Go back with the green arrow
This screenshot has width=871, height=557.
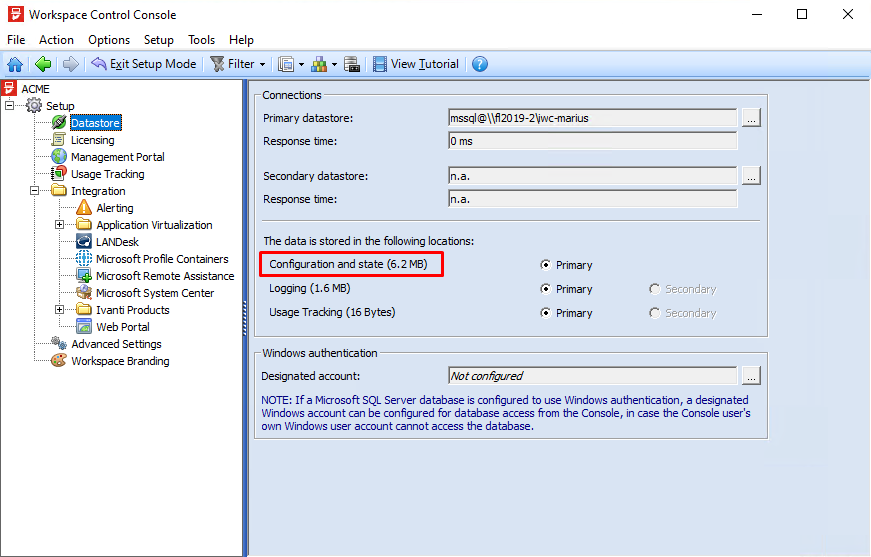point(42,64)
